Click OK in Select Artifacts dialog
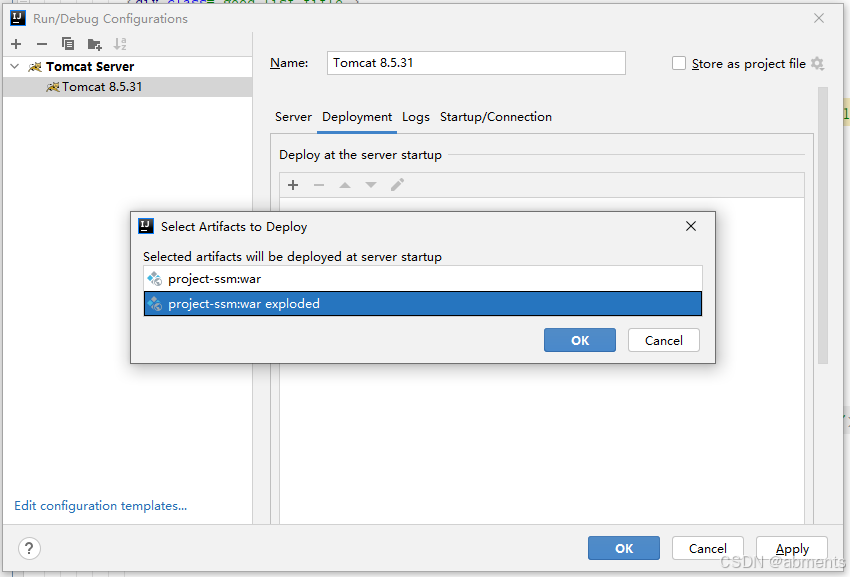Image resolution: width=850 pixels, height=577 pixels. (579, 340)
